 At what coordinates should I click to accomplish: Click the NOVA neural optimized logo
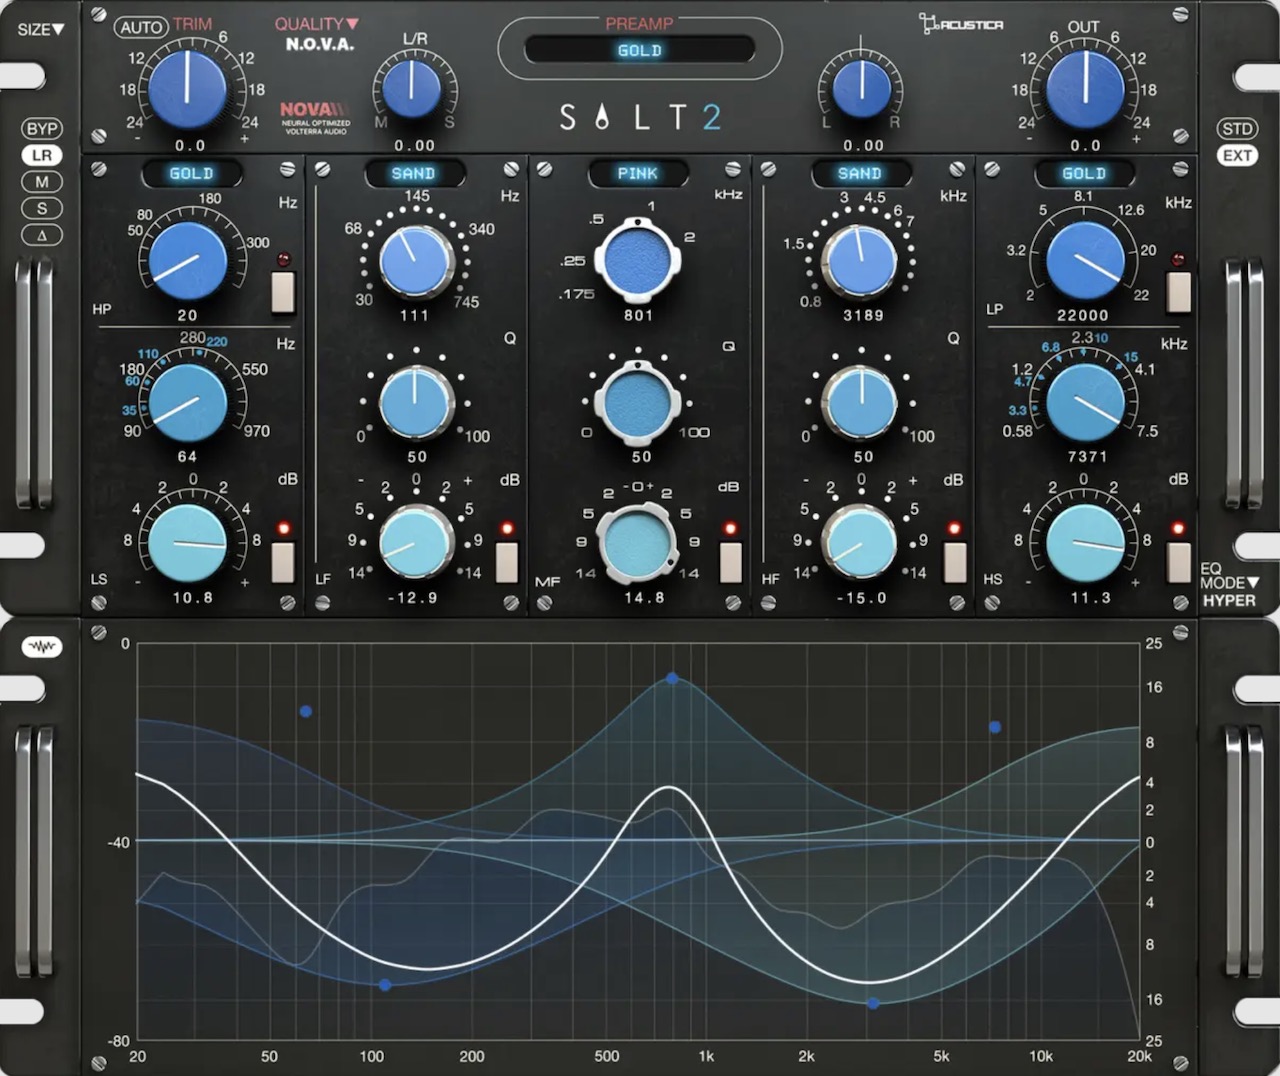[316, 117]
